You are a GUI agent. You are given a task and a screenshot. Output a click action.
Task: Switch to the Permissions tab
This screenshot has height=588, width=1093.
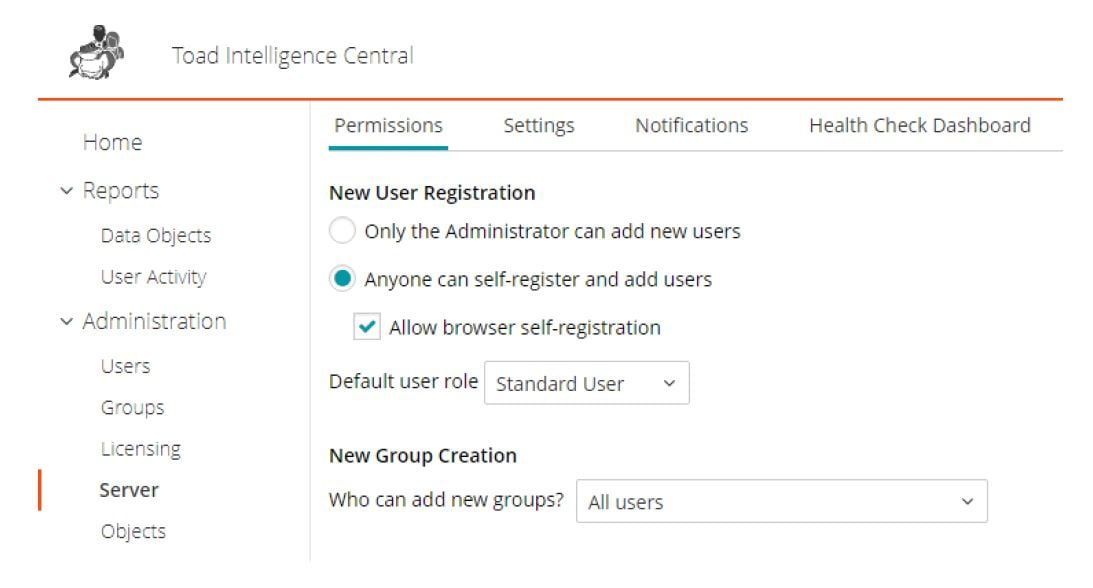point(388,125)
